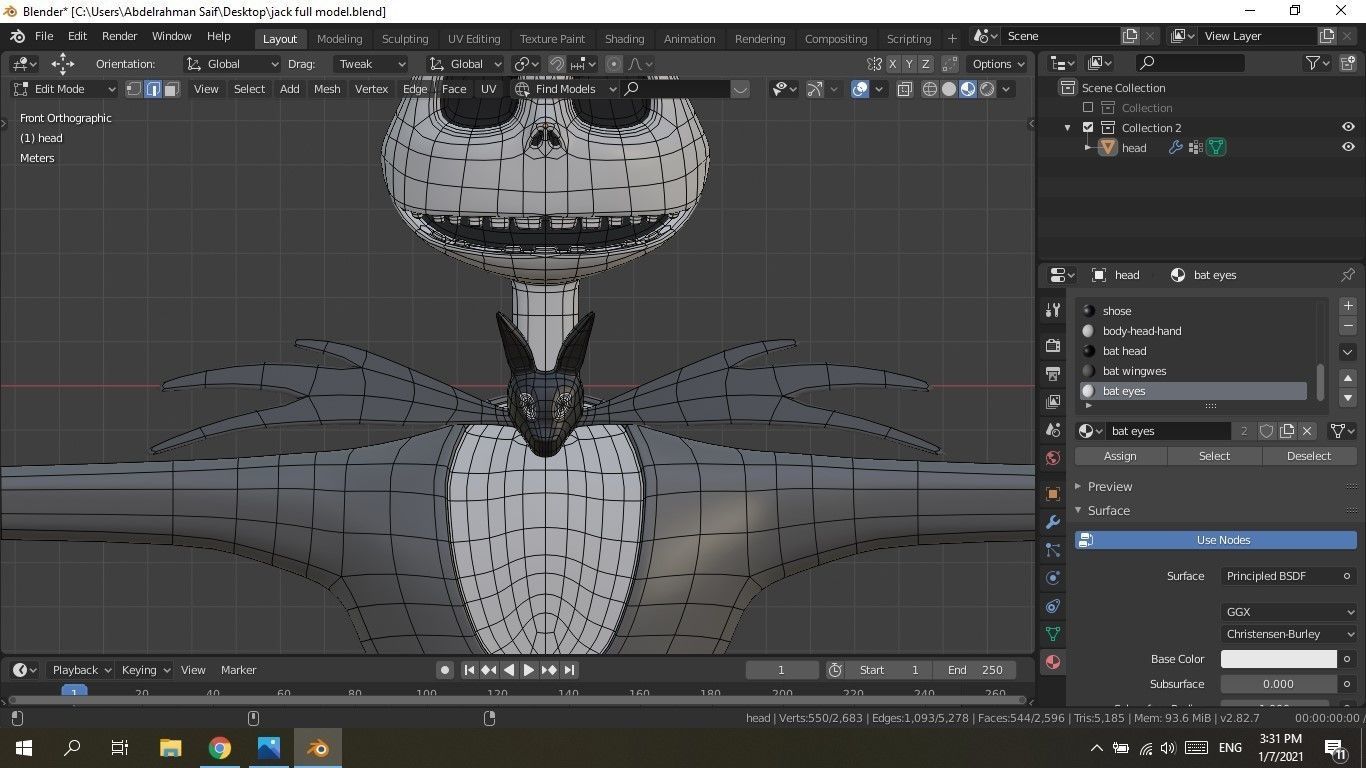
Task: Open the World properties tab icon
Action: coord(1052,458)
